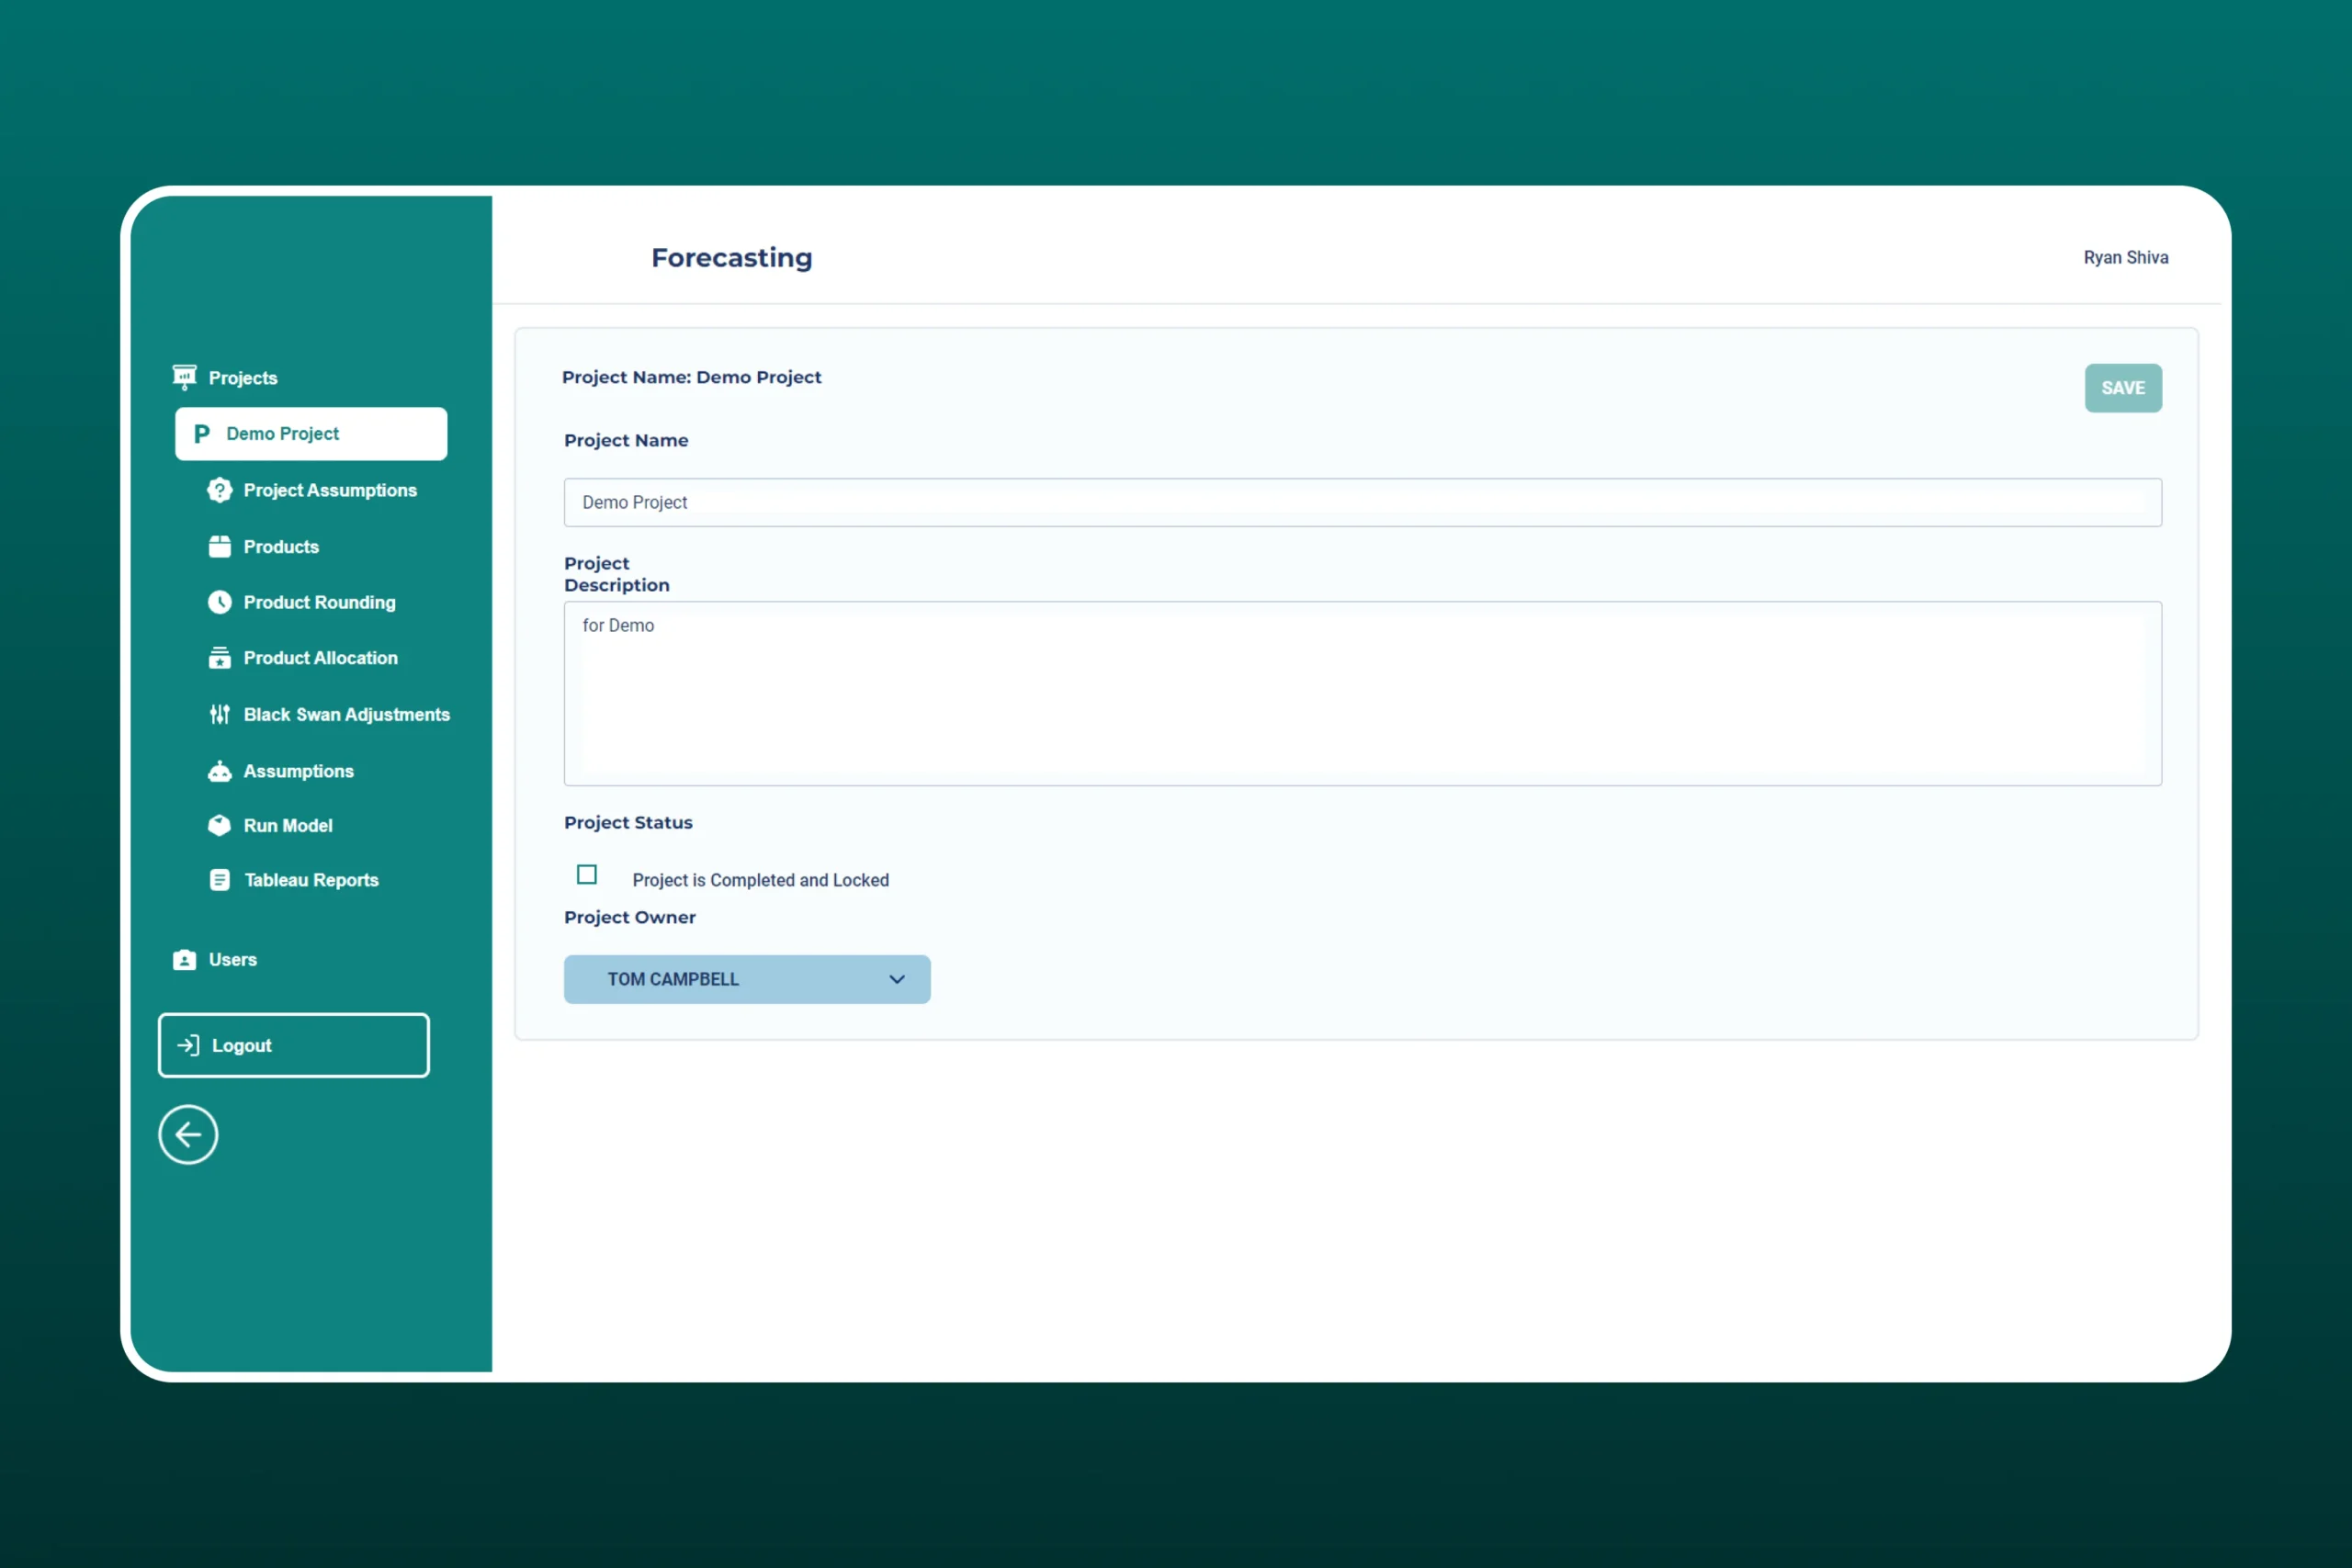Click the Tableau Reports document icon
Screen dimensions: 2352x1568
pyautogui.click(x=219, y=880)
